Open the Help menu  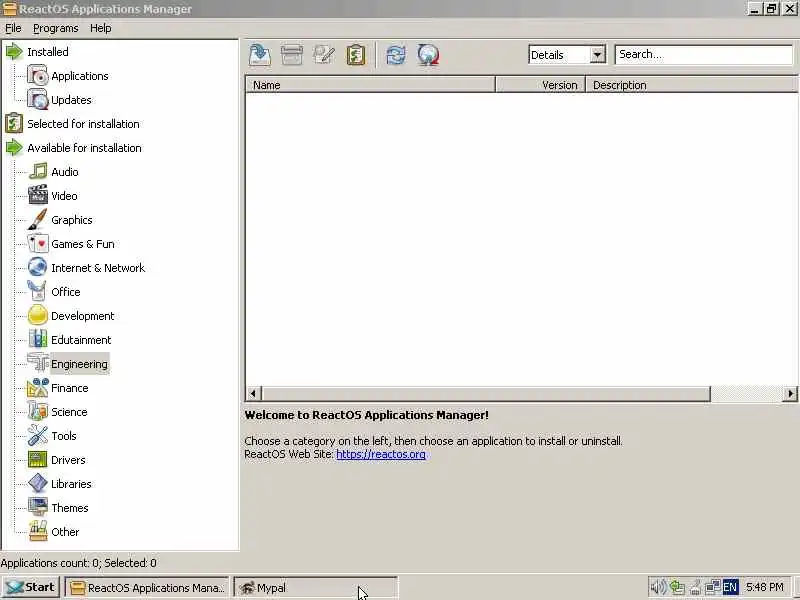coord(101,28)
